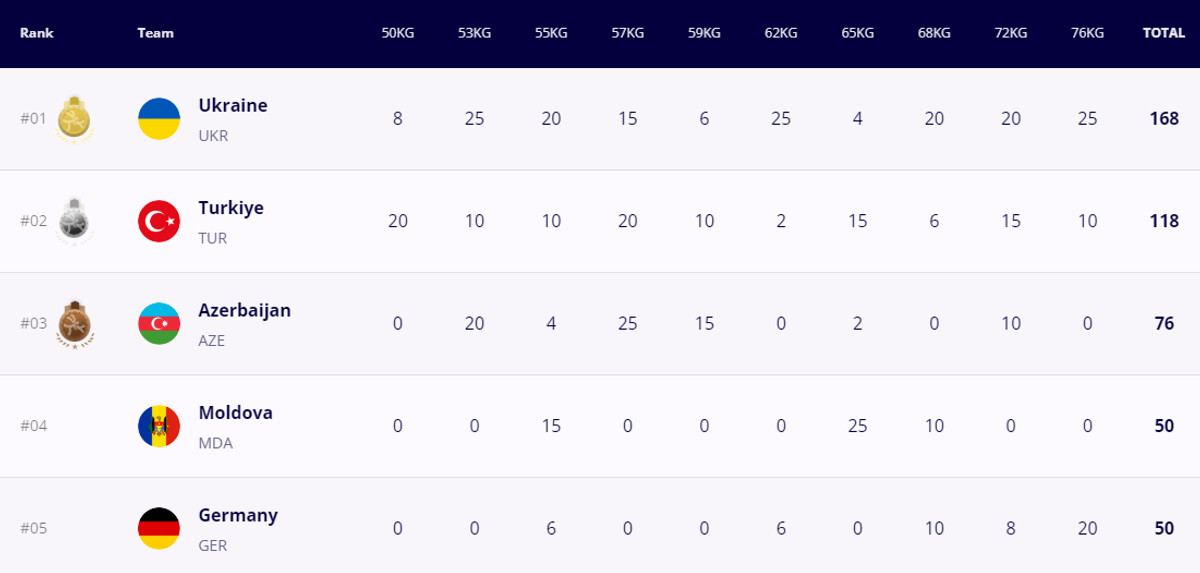1200x573 pixels.
Task: Open the Azerbaijan team name link
Action: coord(244,310)
